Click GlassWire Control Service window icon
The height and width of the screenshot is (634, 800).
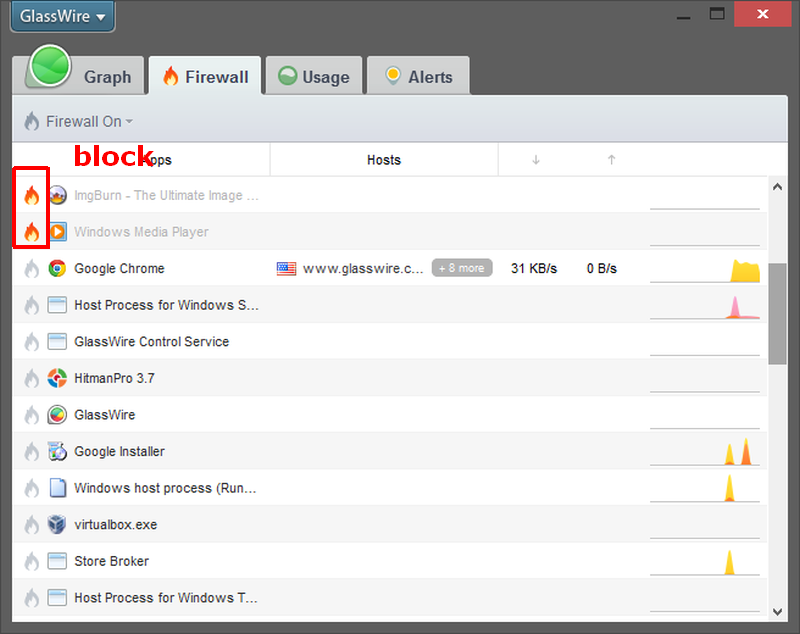[x=57, y=341]
